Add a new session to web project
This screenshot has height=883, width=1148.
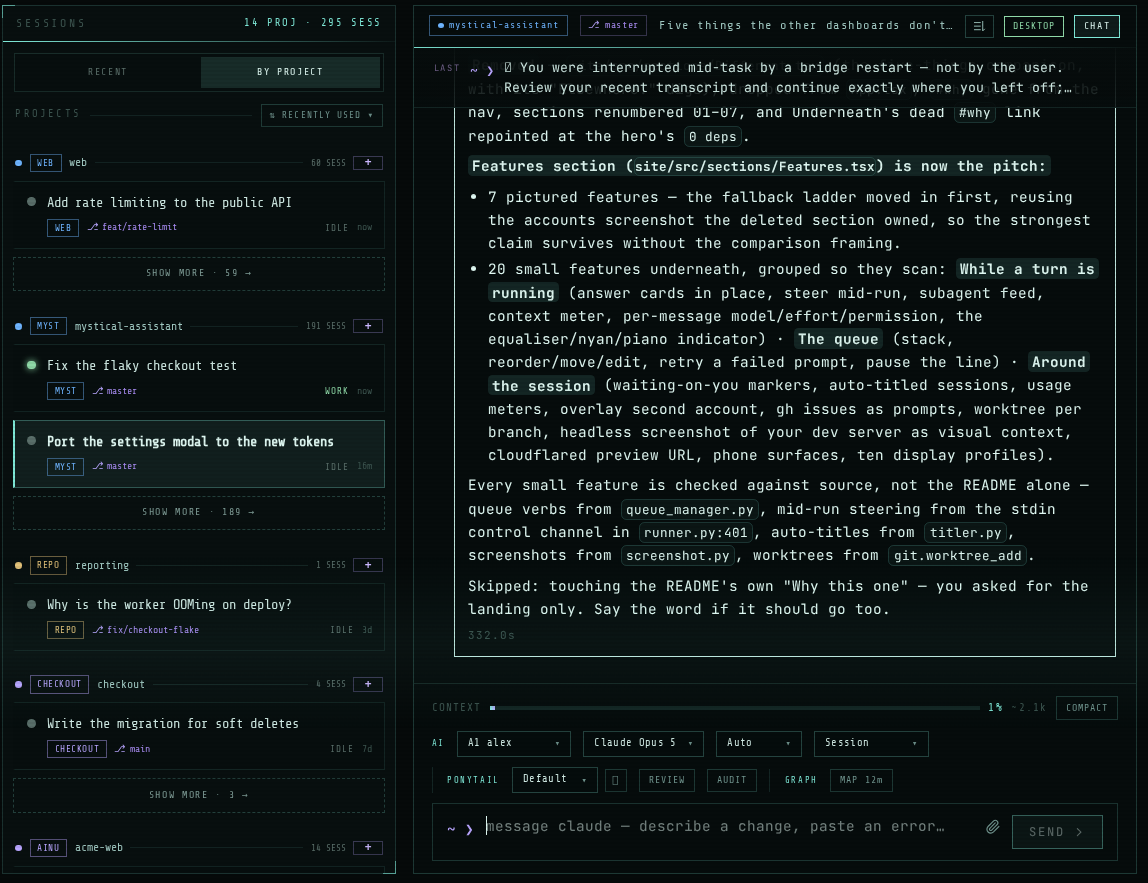(368, 163)
